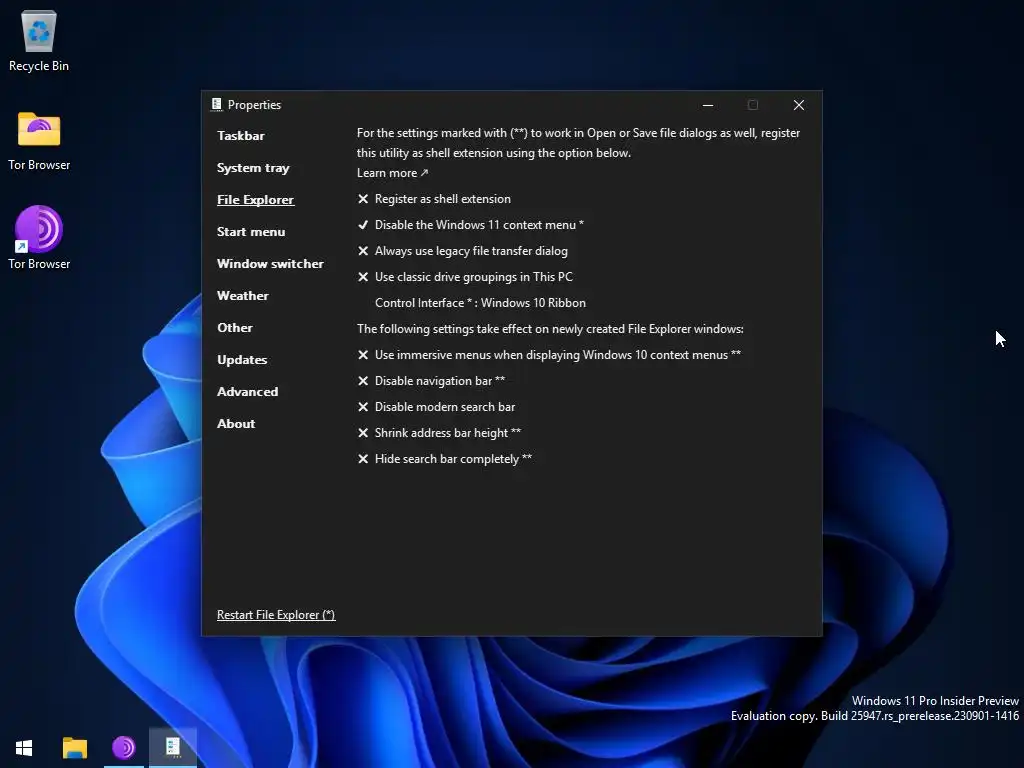
Task: Open the Weather settings section
Action: 243,296
